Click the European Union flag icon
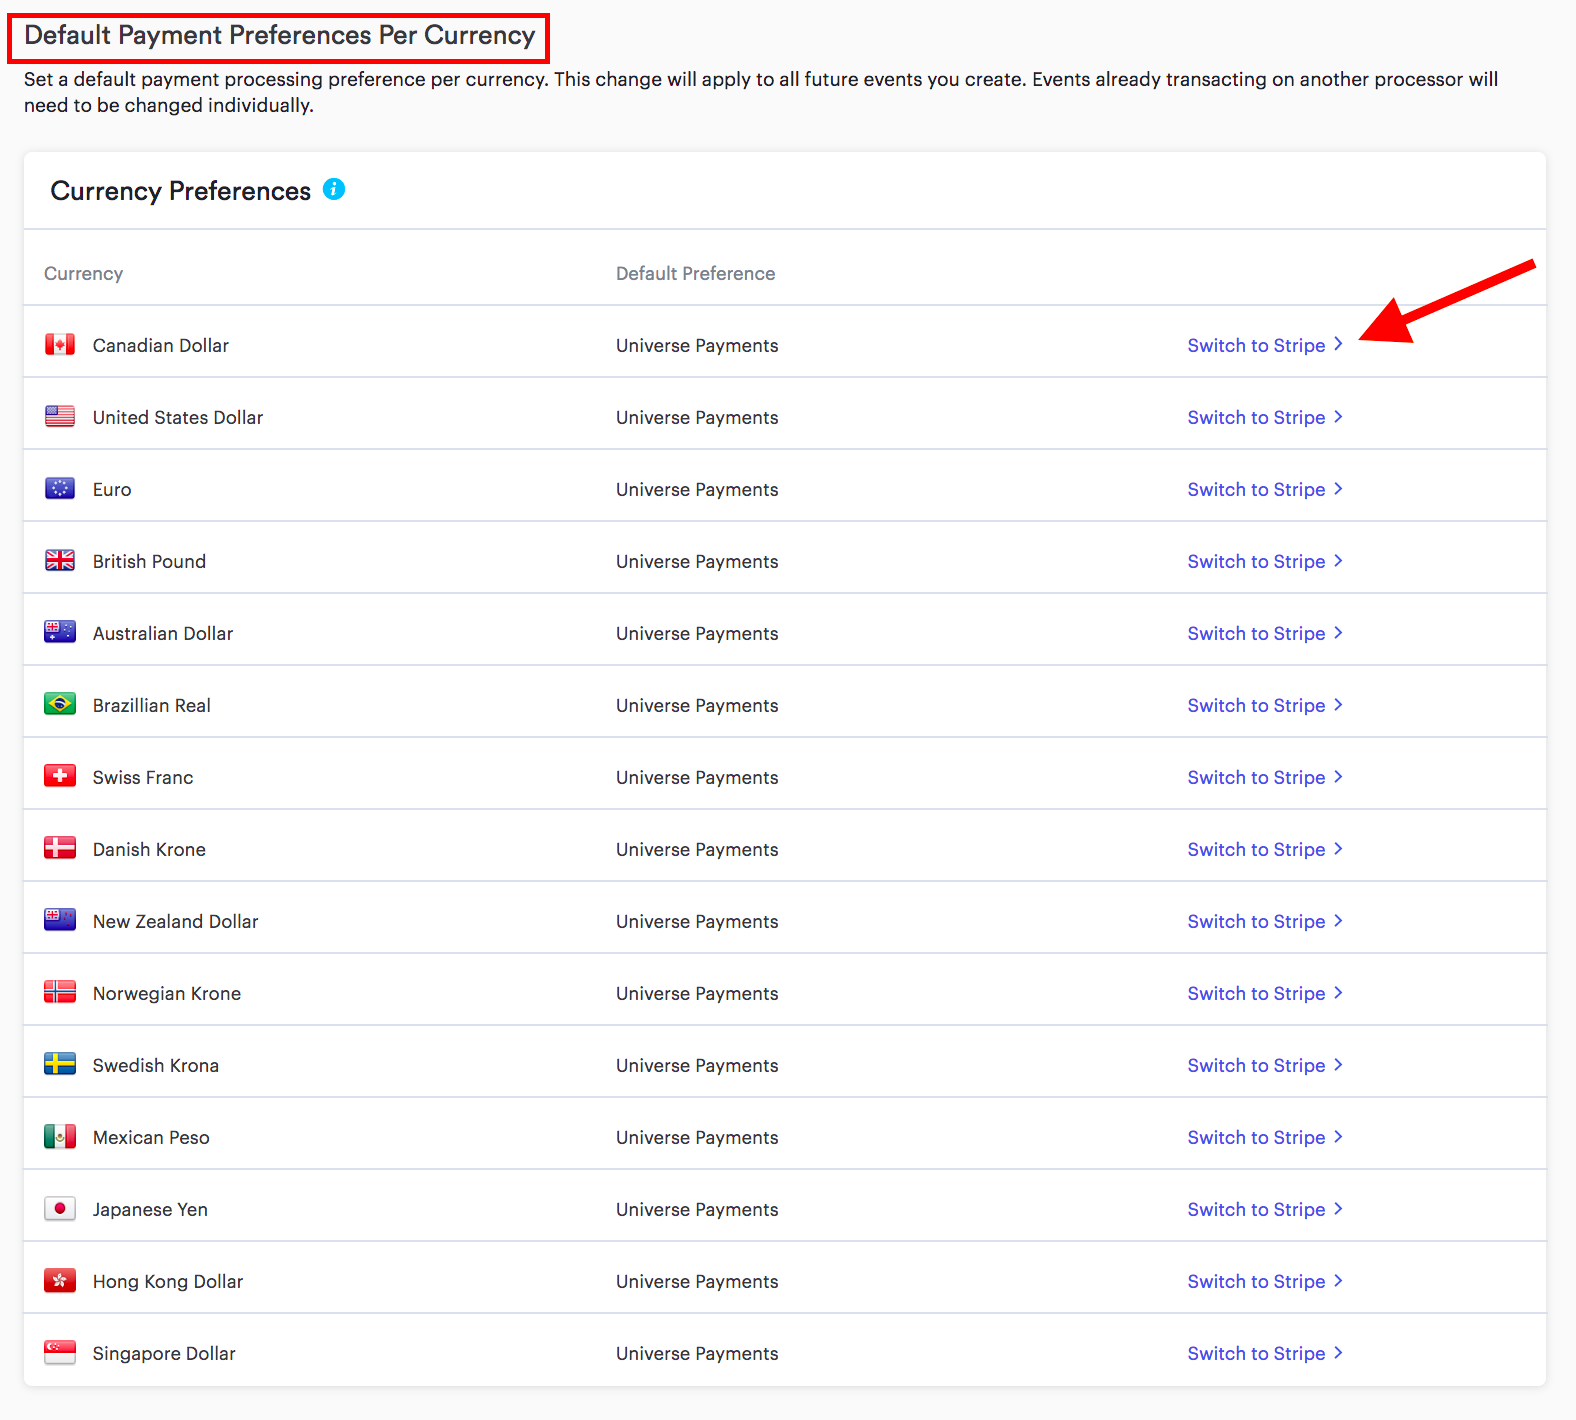1576x1420 pixels. 60,489
